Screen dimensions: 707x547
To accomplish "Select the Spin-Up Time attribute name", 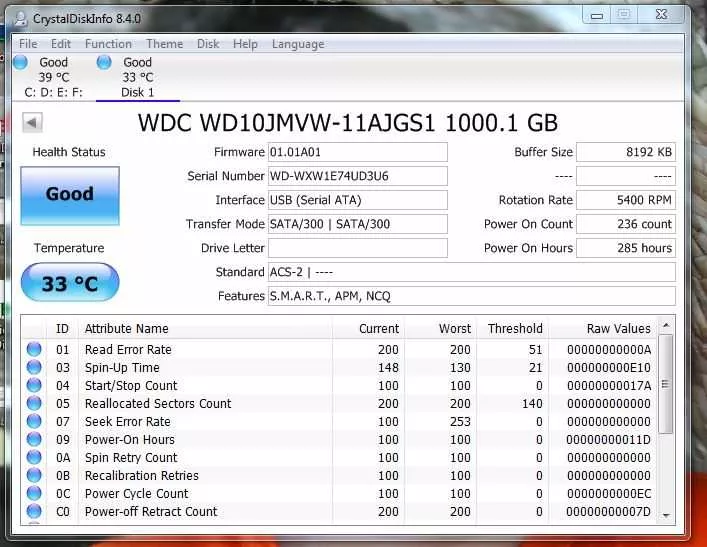I will coord(122,368).
